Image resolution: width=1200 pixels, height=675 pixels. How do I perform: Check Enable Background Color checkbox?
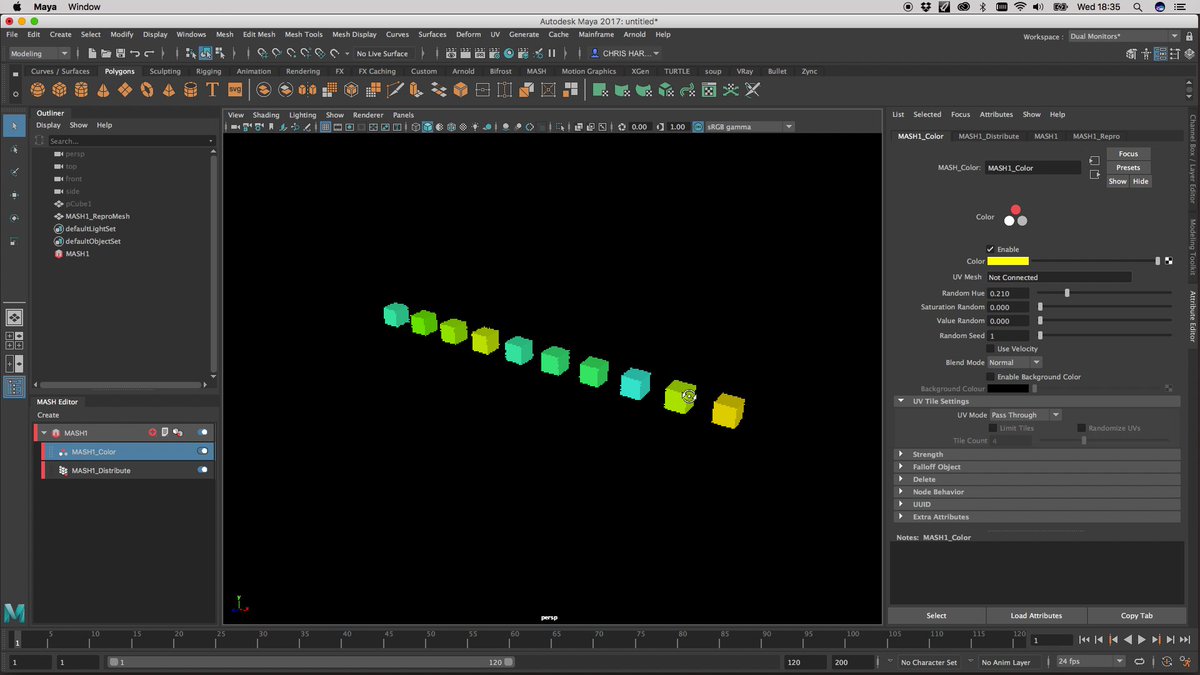pyautogui.click(x=991, y=377)
